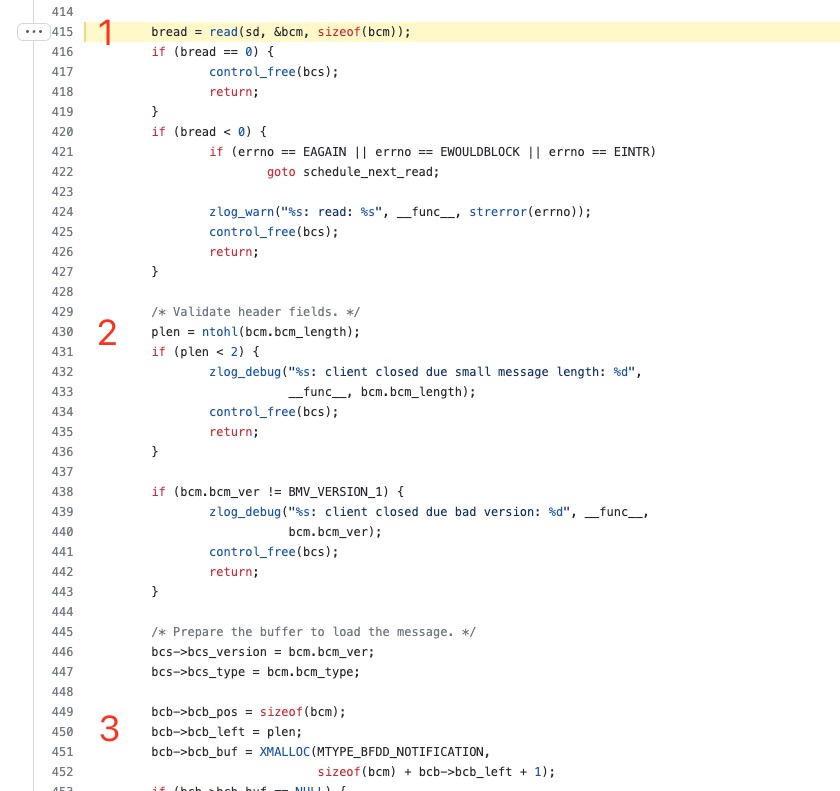The height and width of the screenshot is (791, 840).
Task: Click 'schedule_next_read' label on line 422
Action: [x=368, y=172]
